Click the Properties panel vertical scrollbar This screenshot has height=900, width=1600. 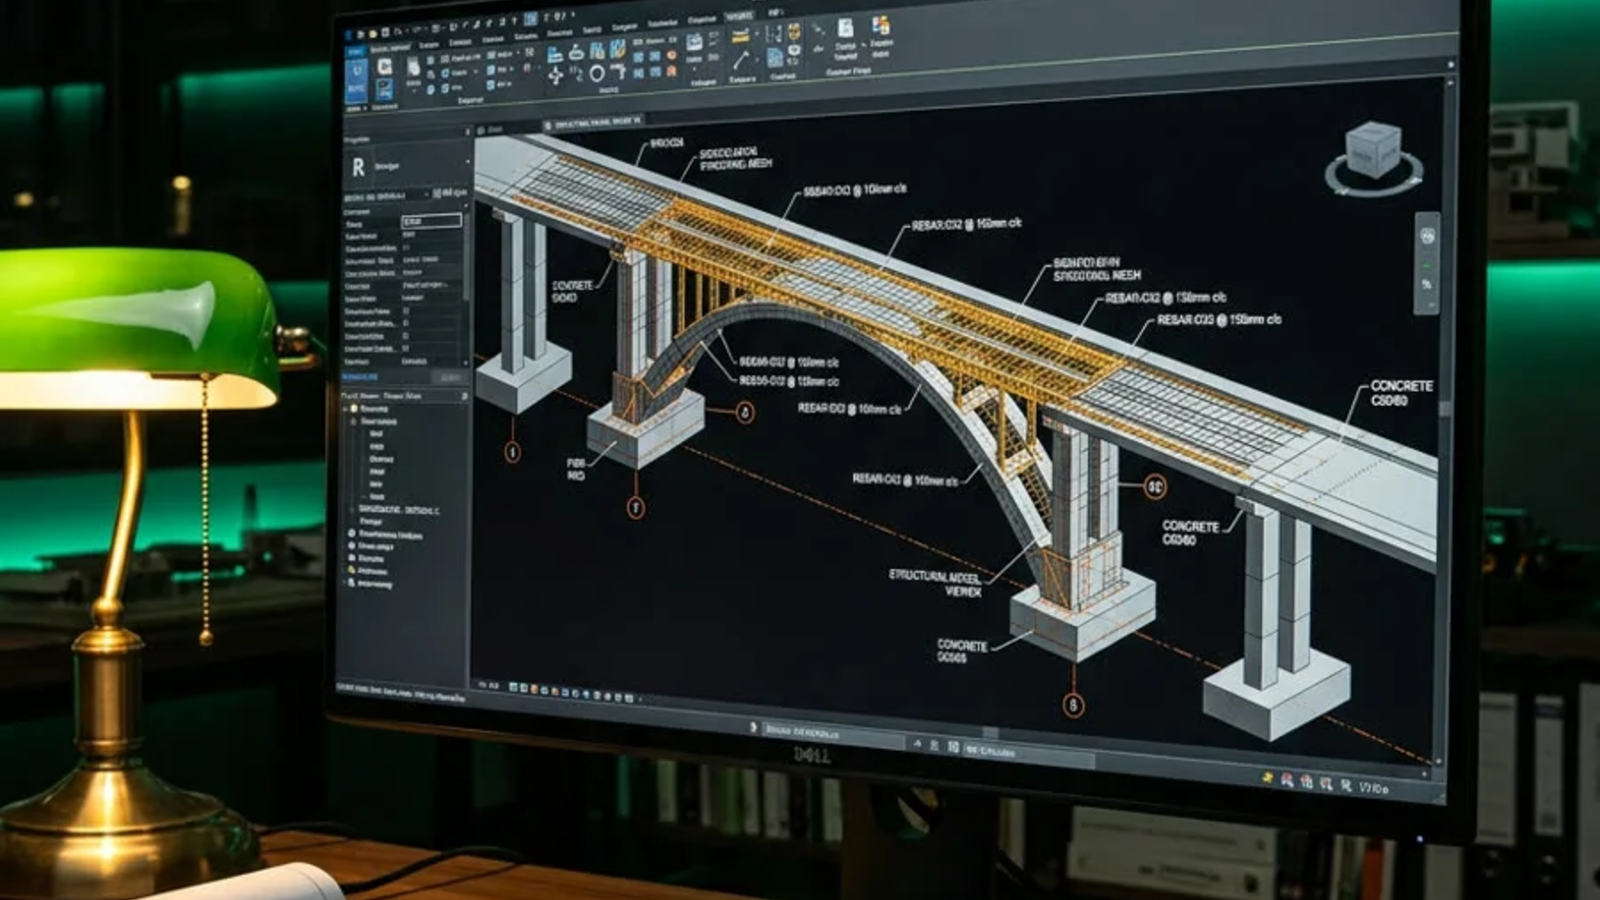pos(467,257)
